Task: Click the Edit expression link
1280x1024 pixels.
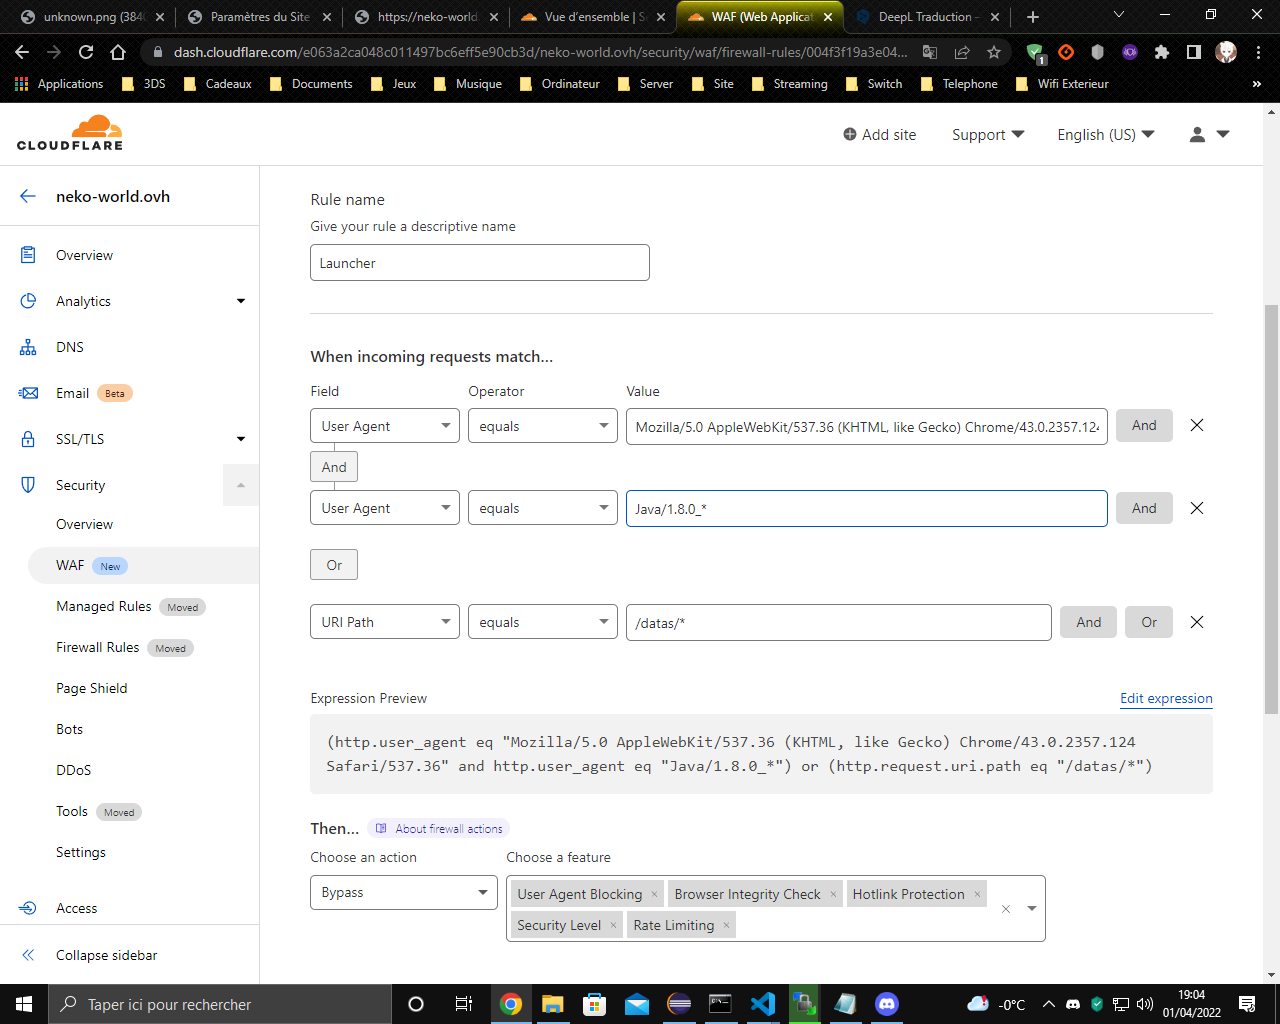Action: (1166, 698)
